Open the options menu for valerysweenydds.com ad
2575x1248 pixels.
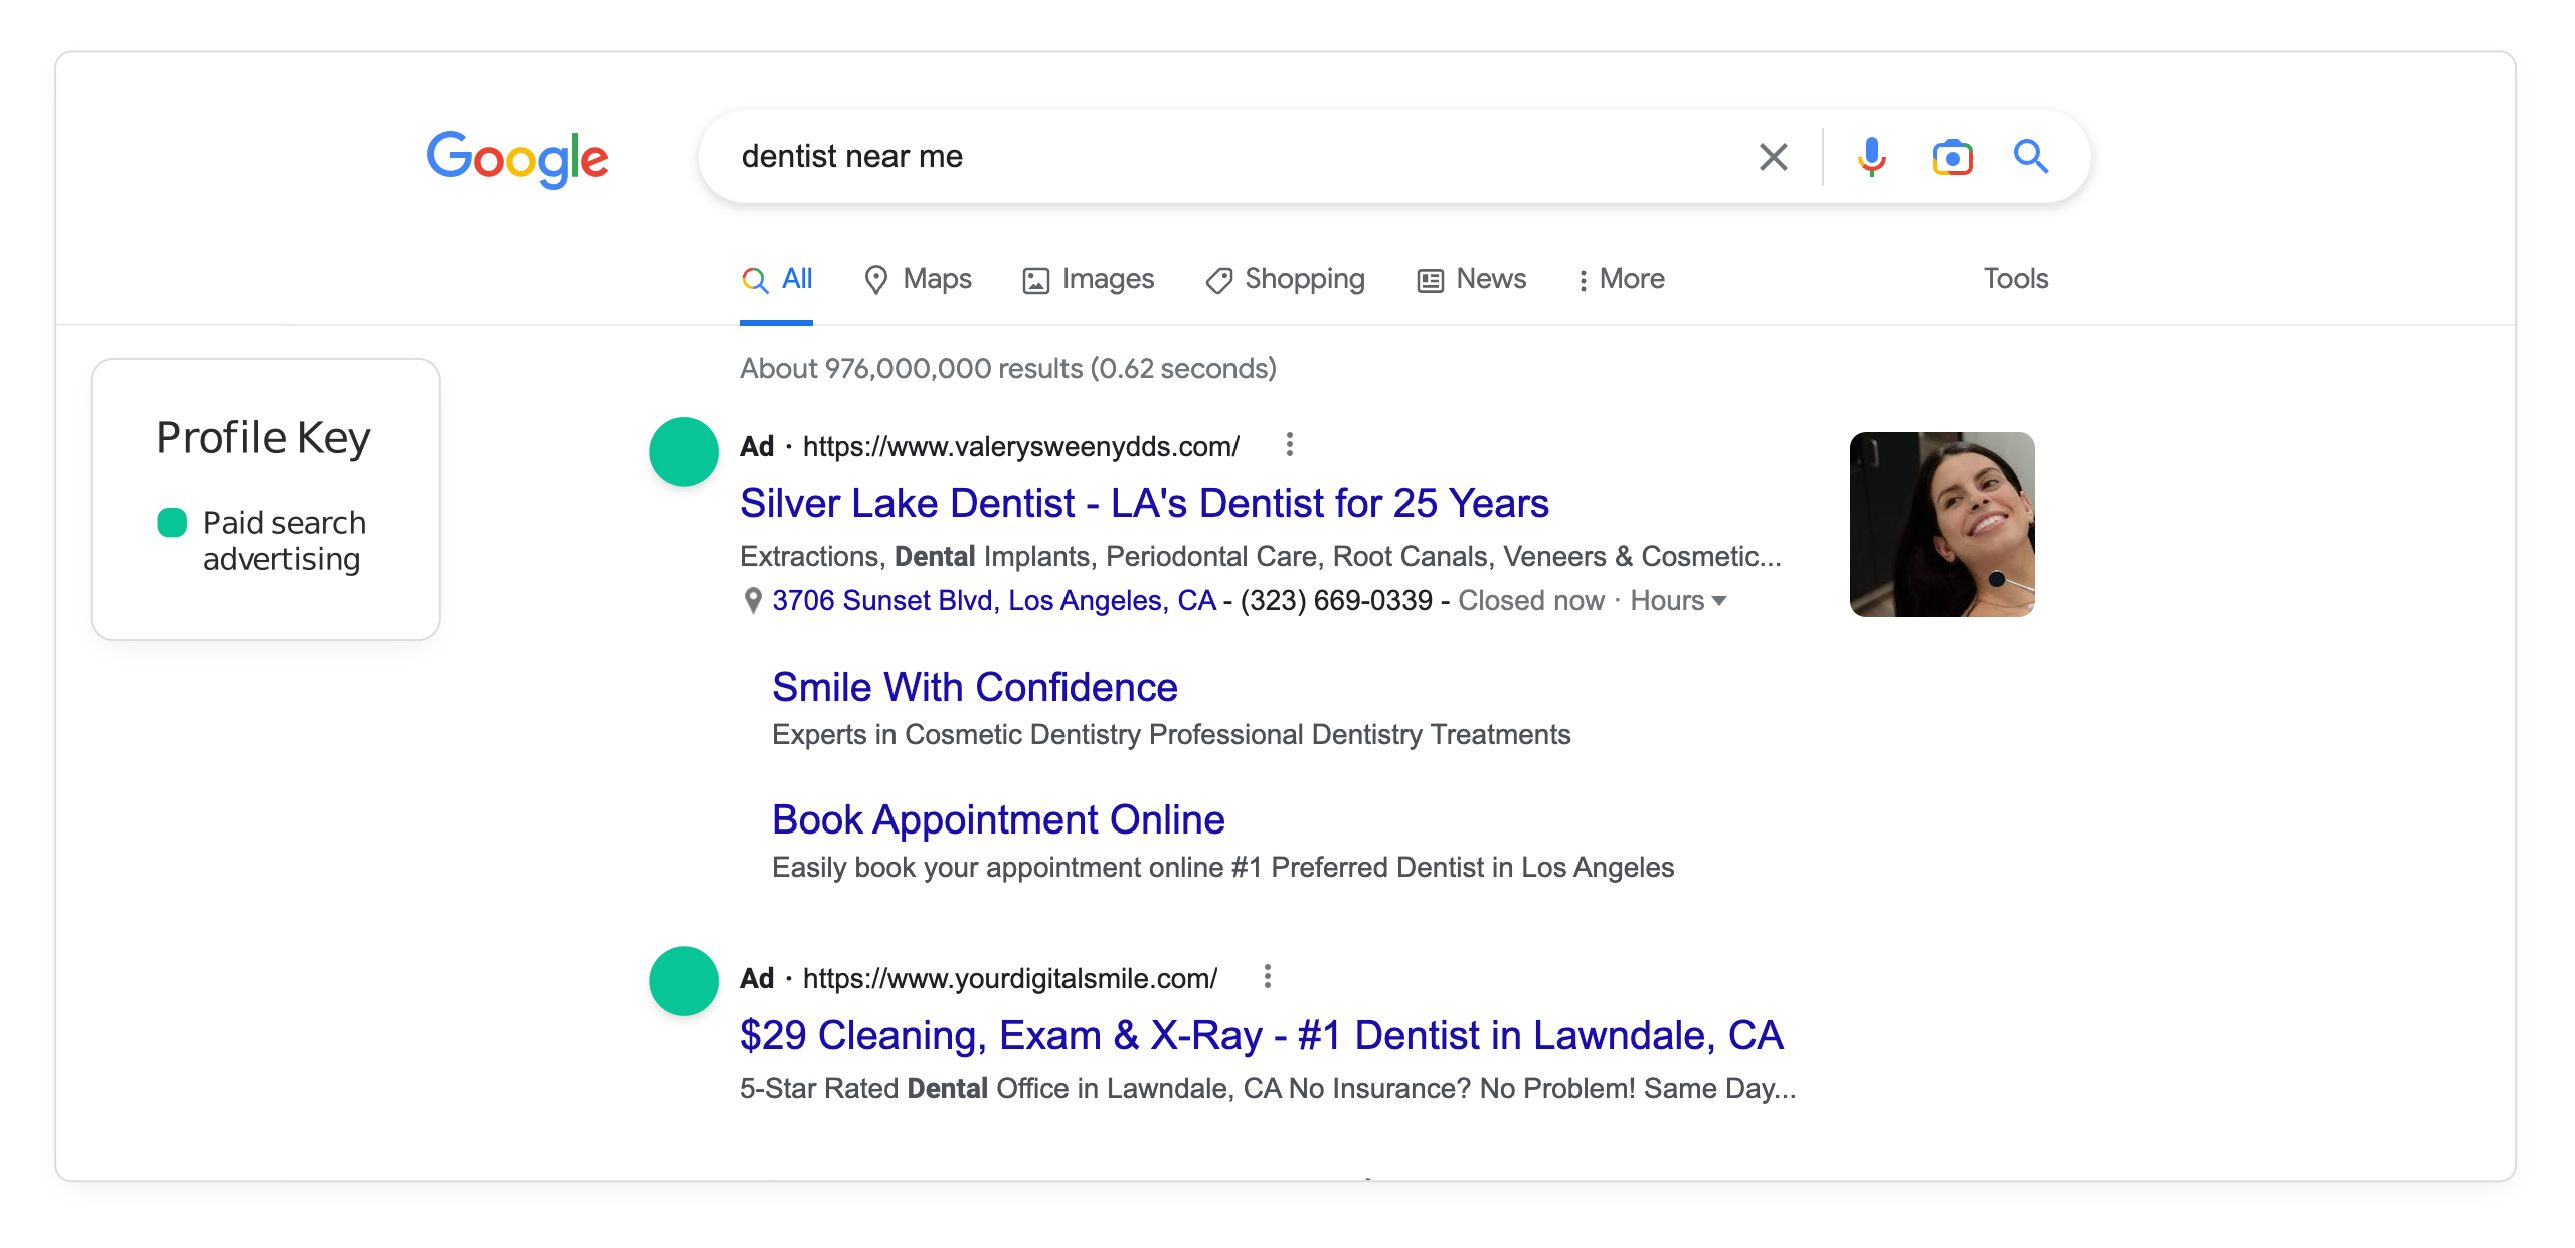1290,445
